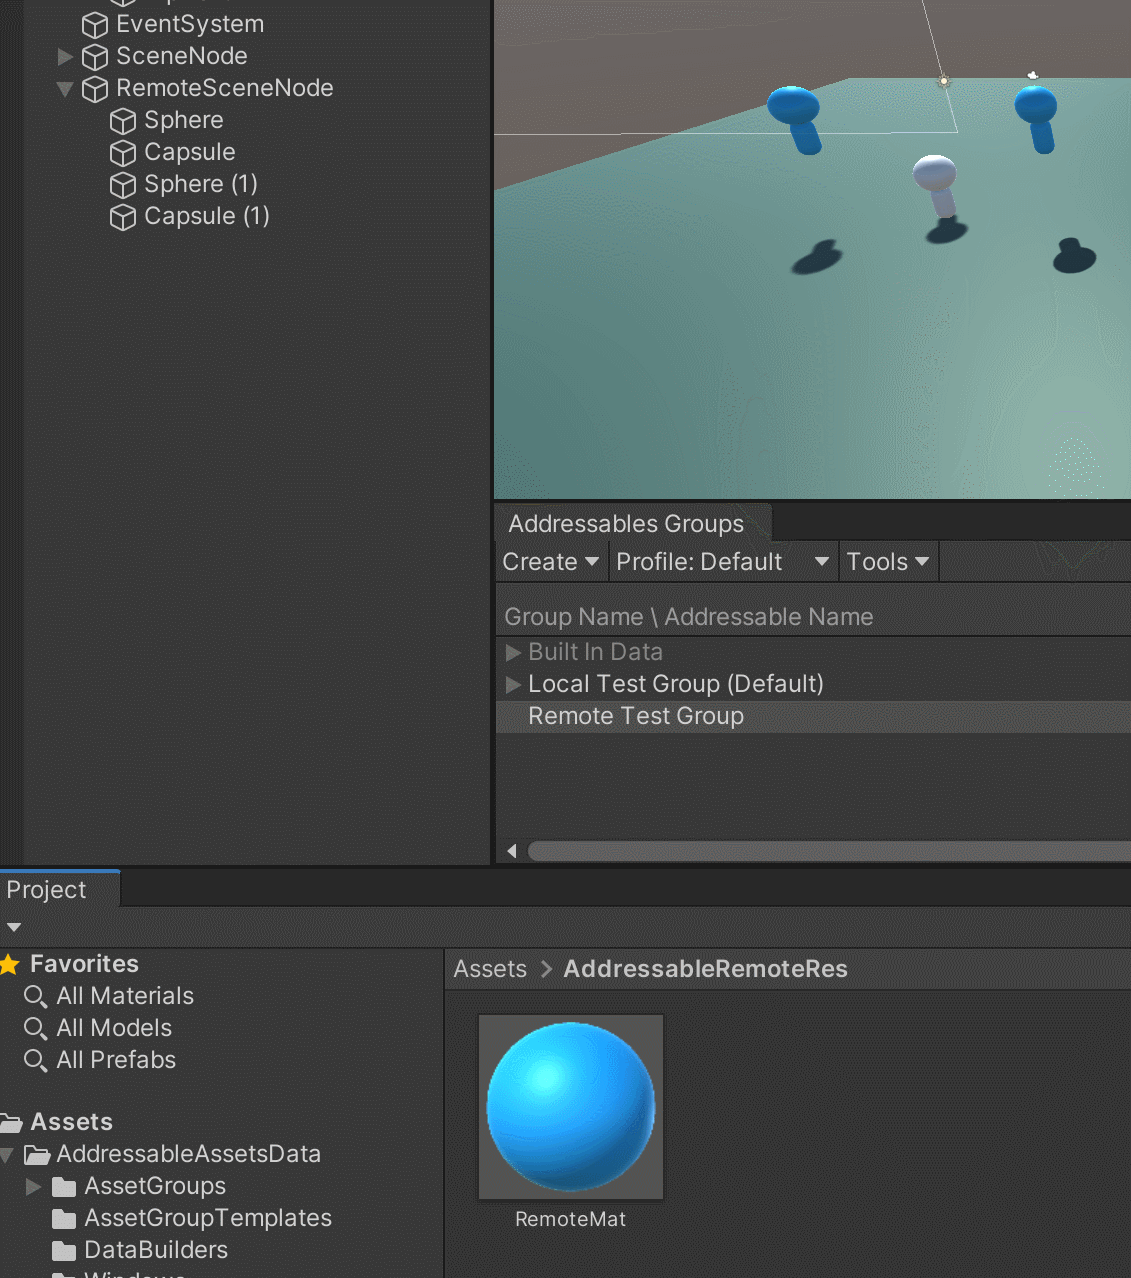Click the SceneNode cube icon
The height and width of the screenshot is (1278, 1131).
pos(94,57)
